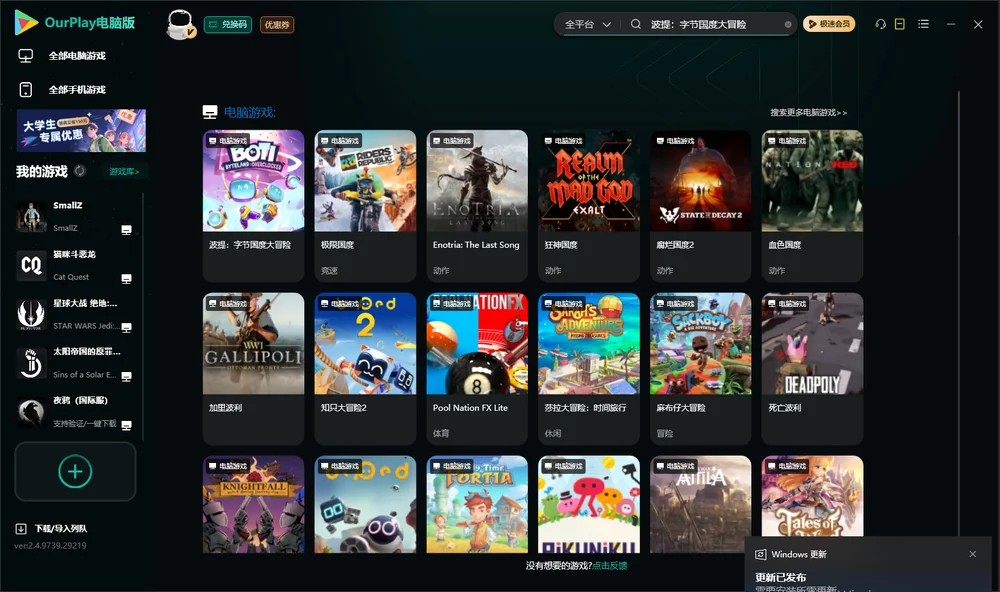The image size is (1000, 592).
Task: Open 莎拉大冒险：时间旅行 card
Action: click(589, 368)
